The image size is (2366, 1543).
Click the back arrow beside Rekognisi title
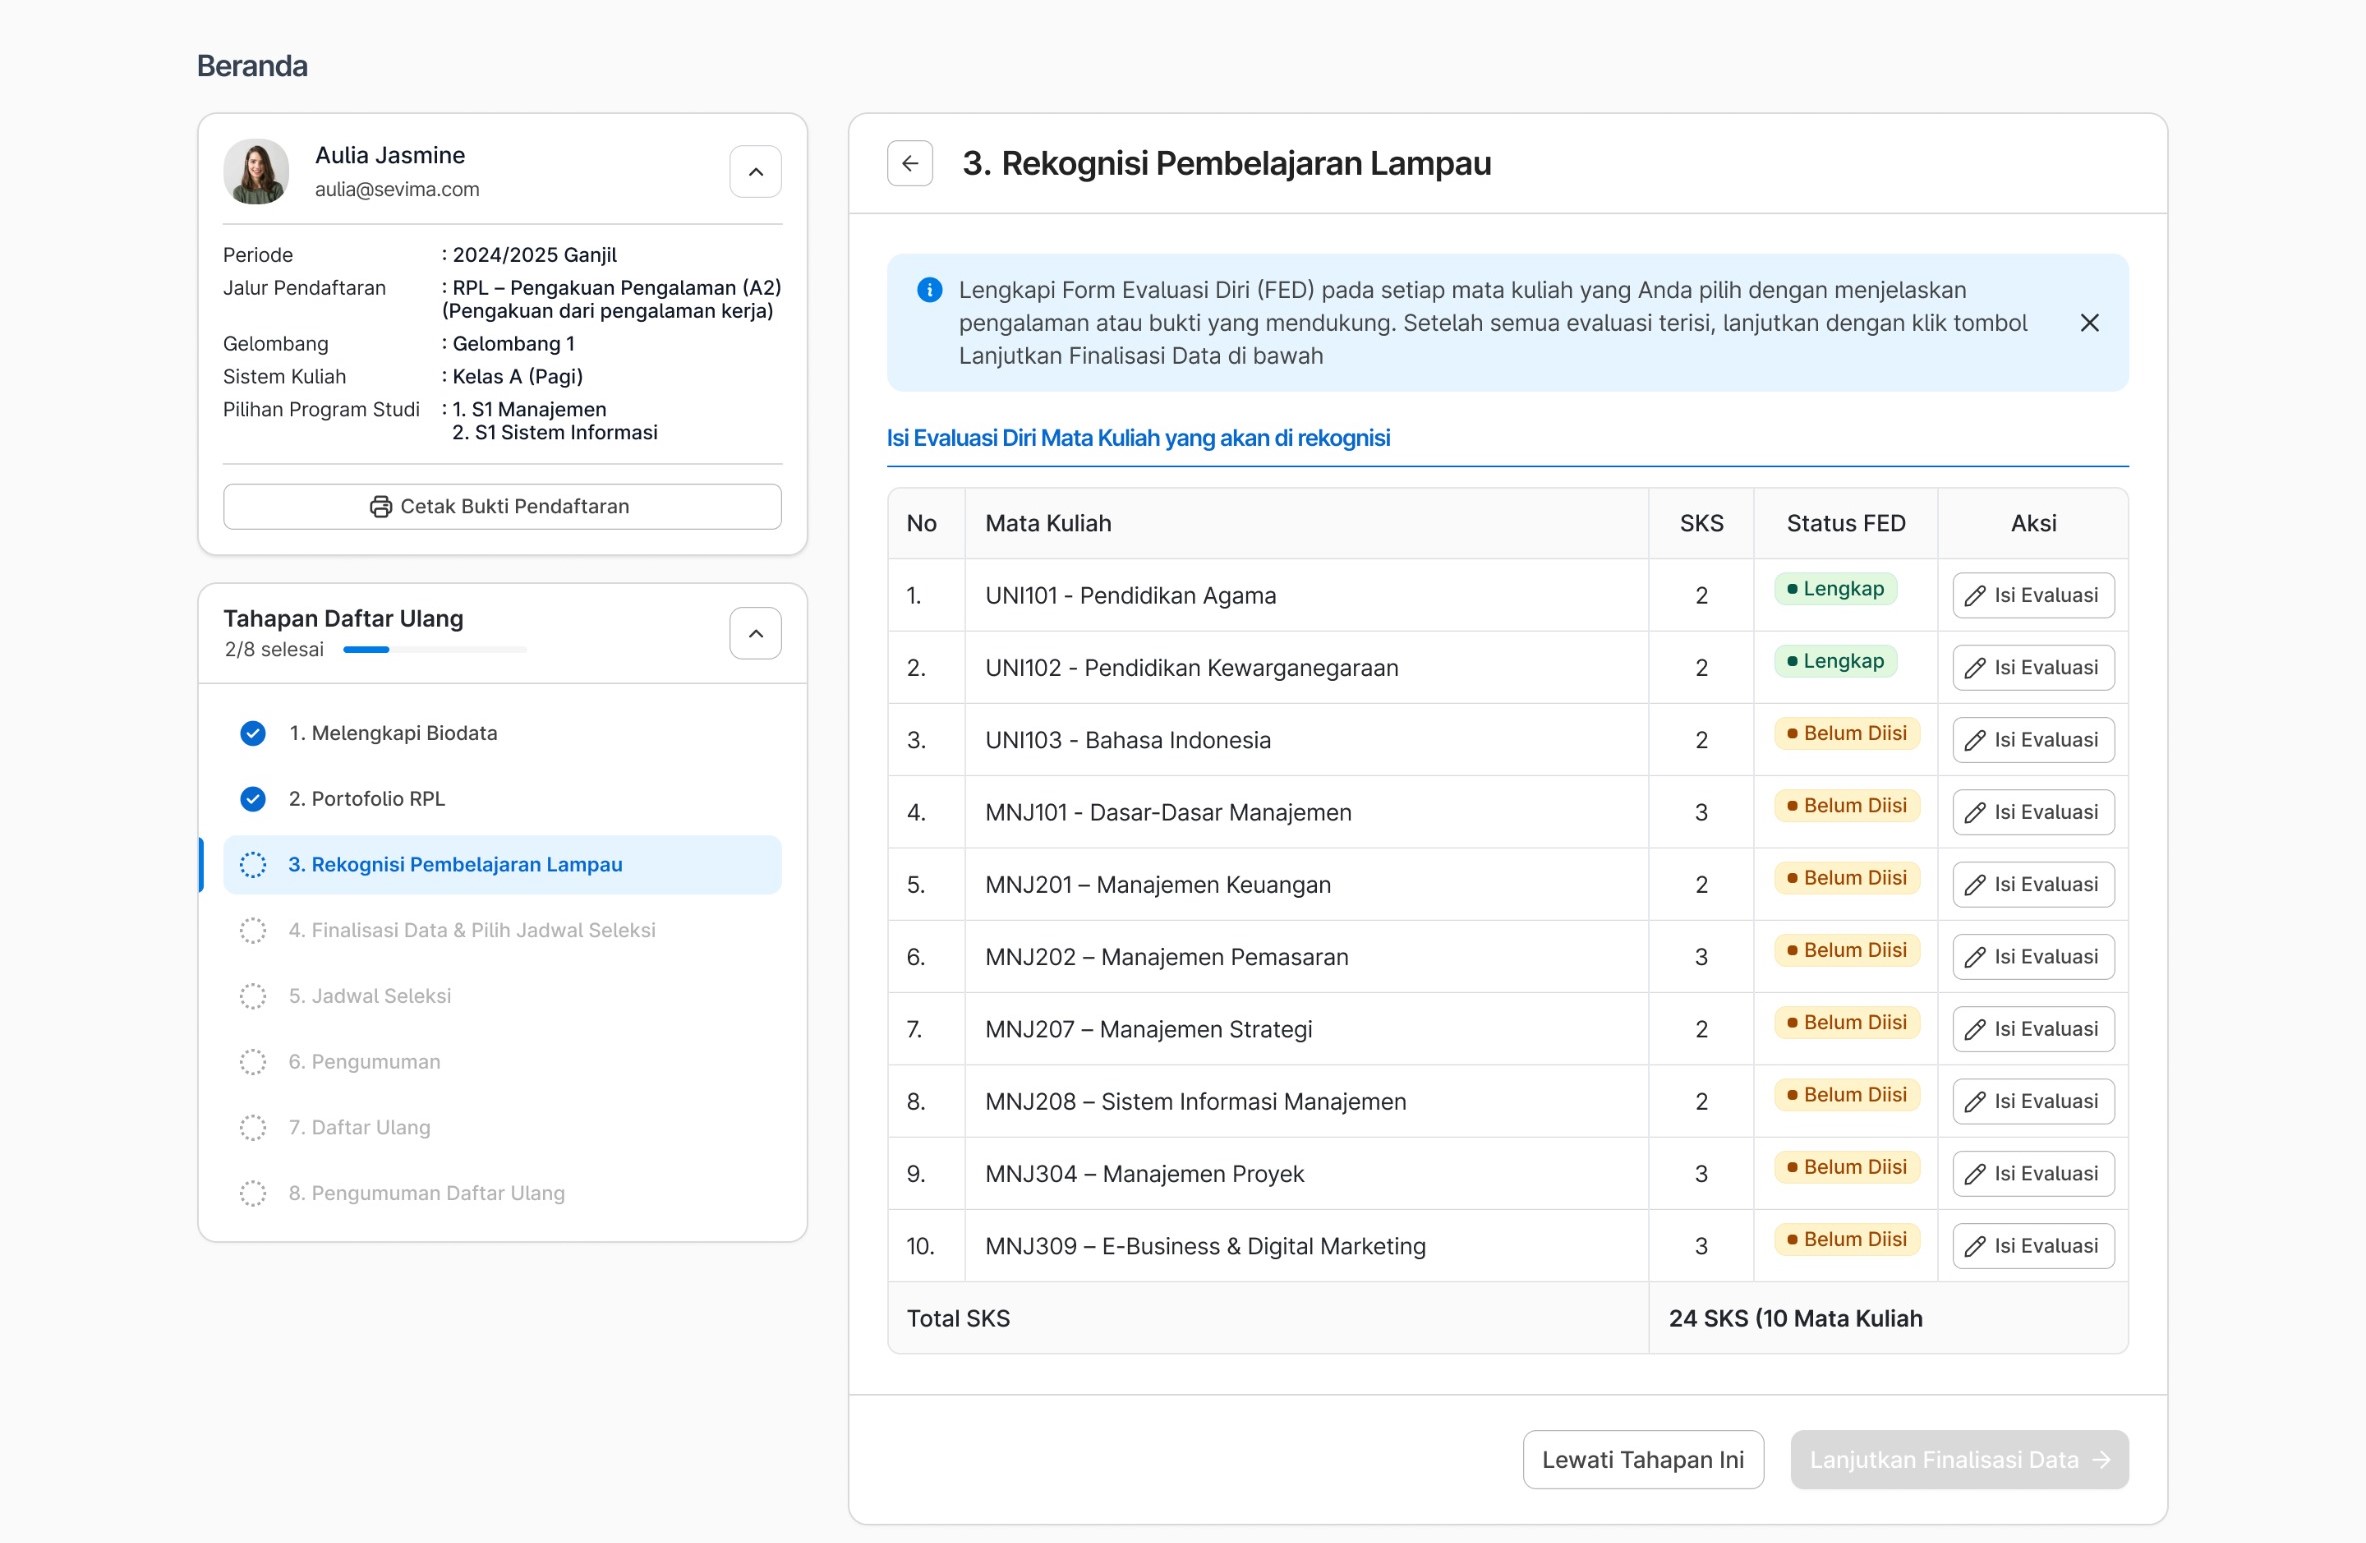(x=909, y=163)
